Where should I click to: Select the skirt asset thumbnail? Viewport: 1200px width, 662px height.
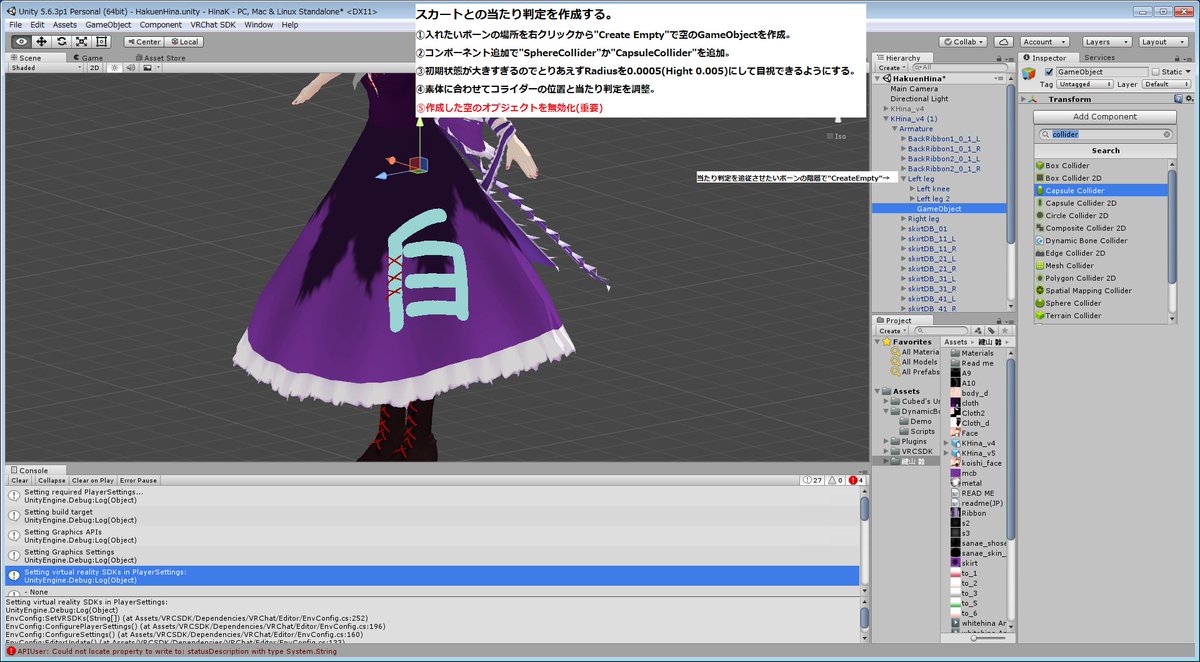pos(954,563)
